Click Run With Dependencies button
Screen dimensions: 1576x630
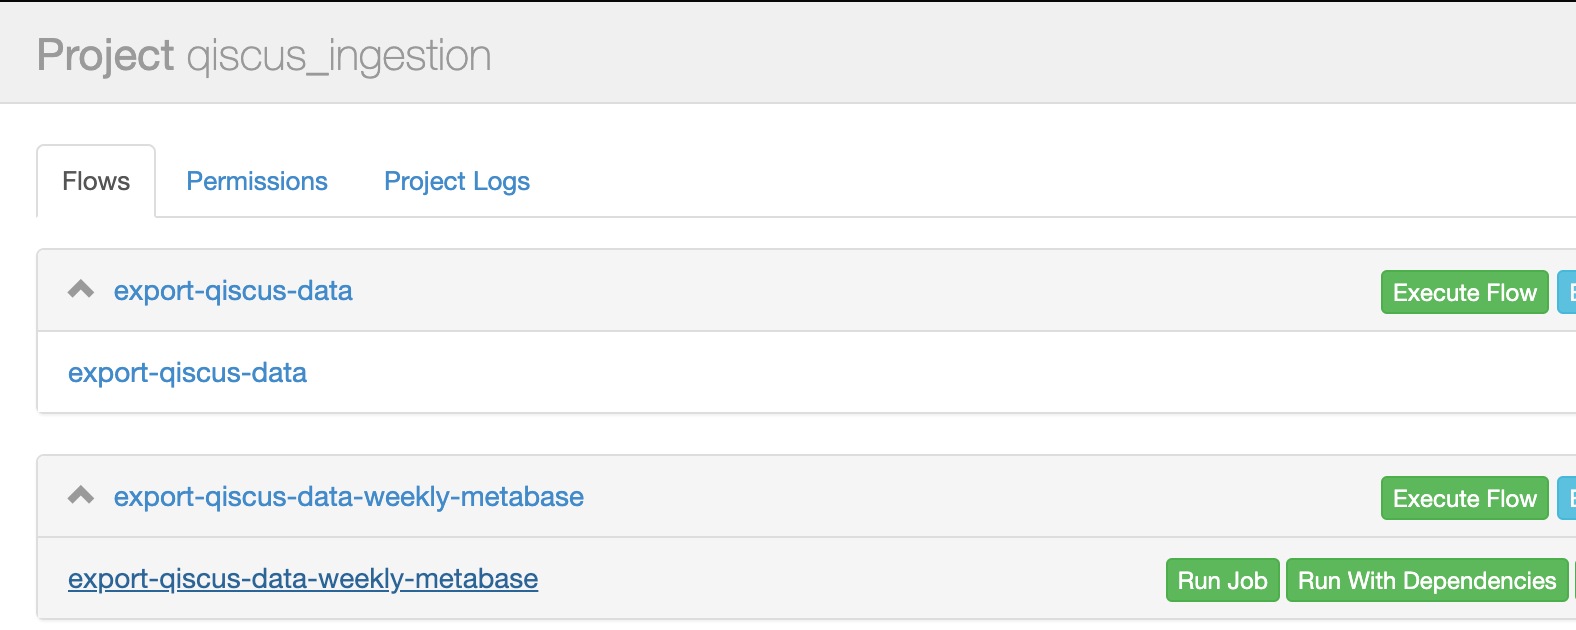(x=1427, y=580)
